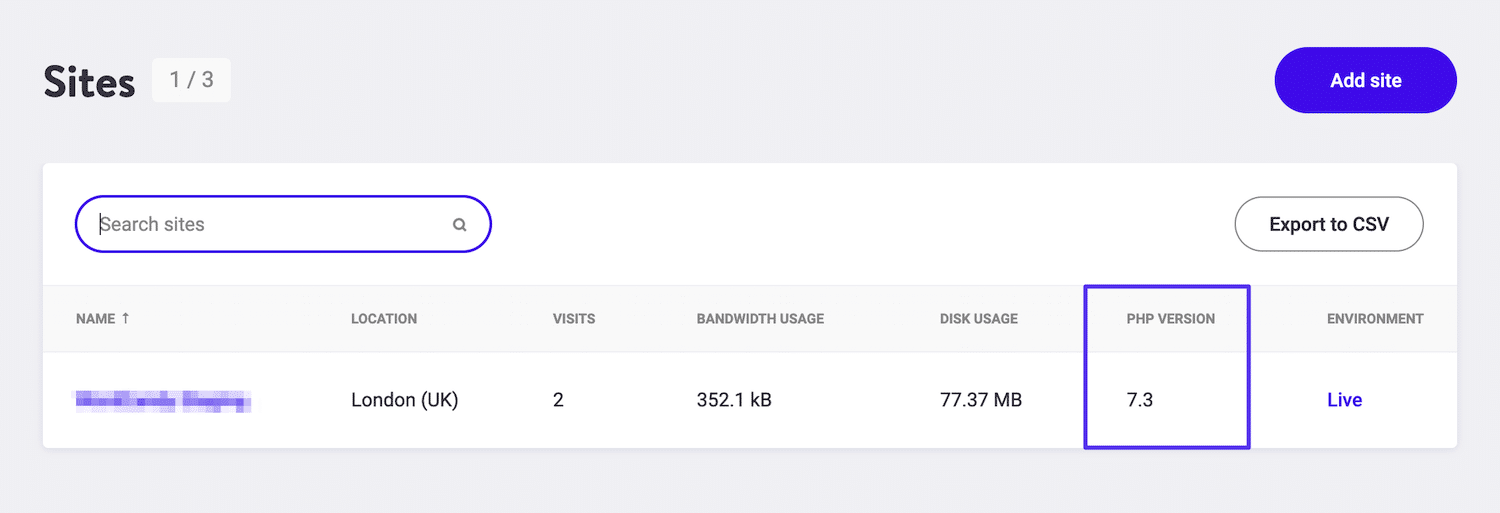Click the visits count of 2

click(558, 400)
